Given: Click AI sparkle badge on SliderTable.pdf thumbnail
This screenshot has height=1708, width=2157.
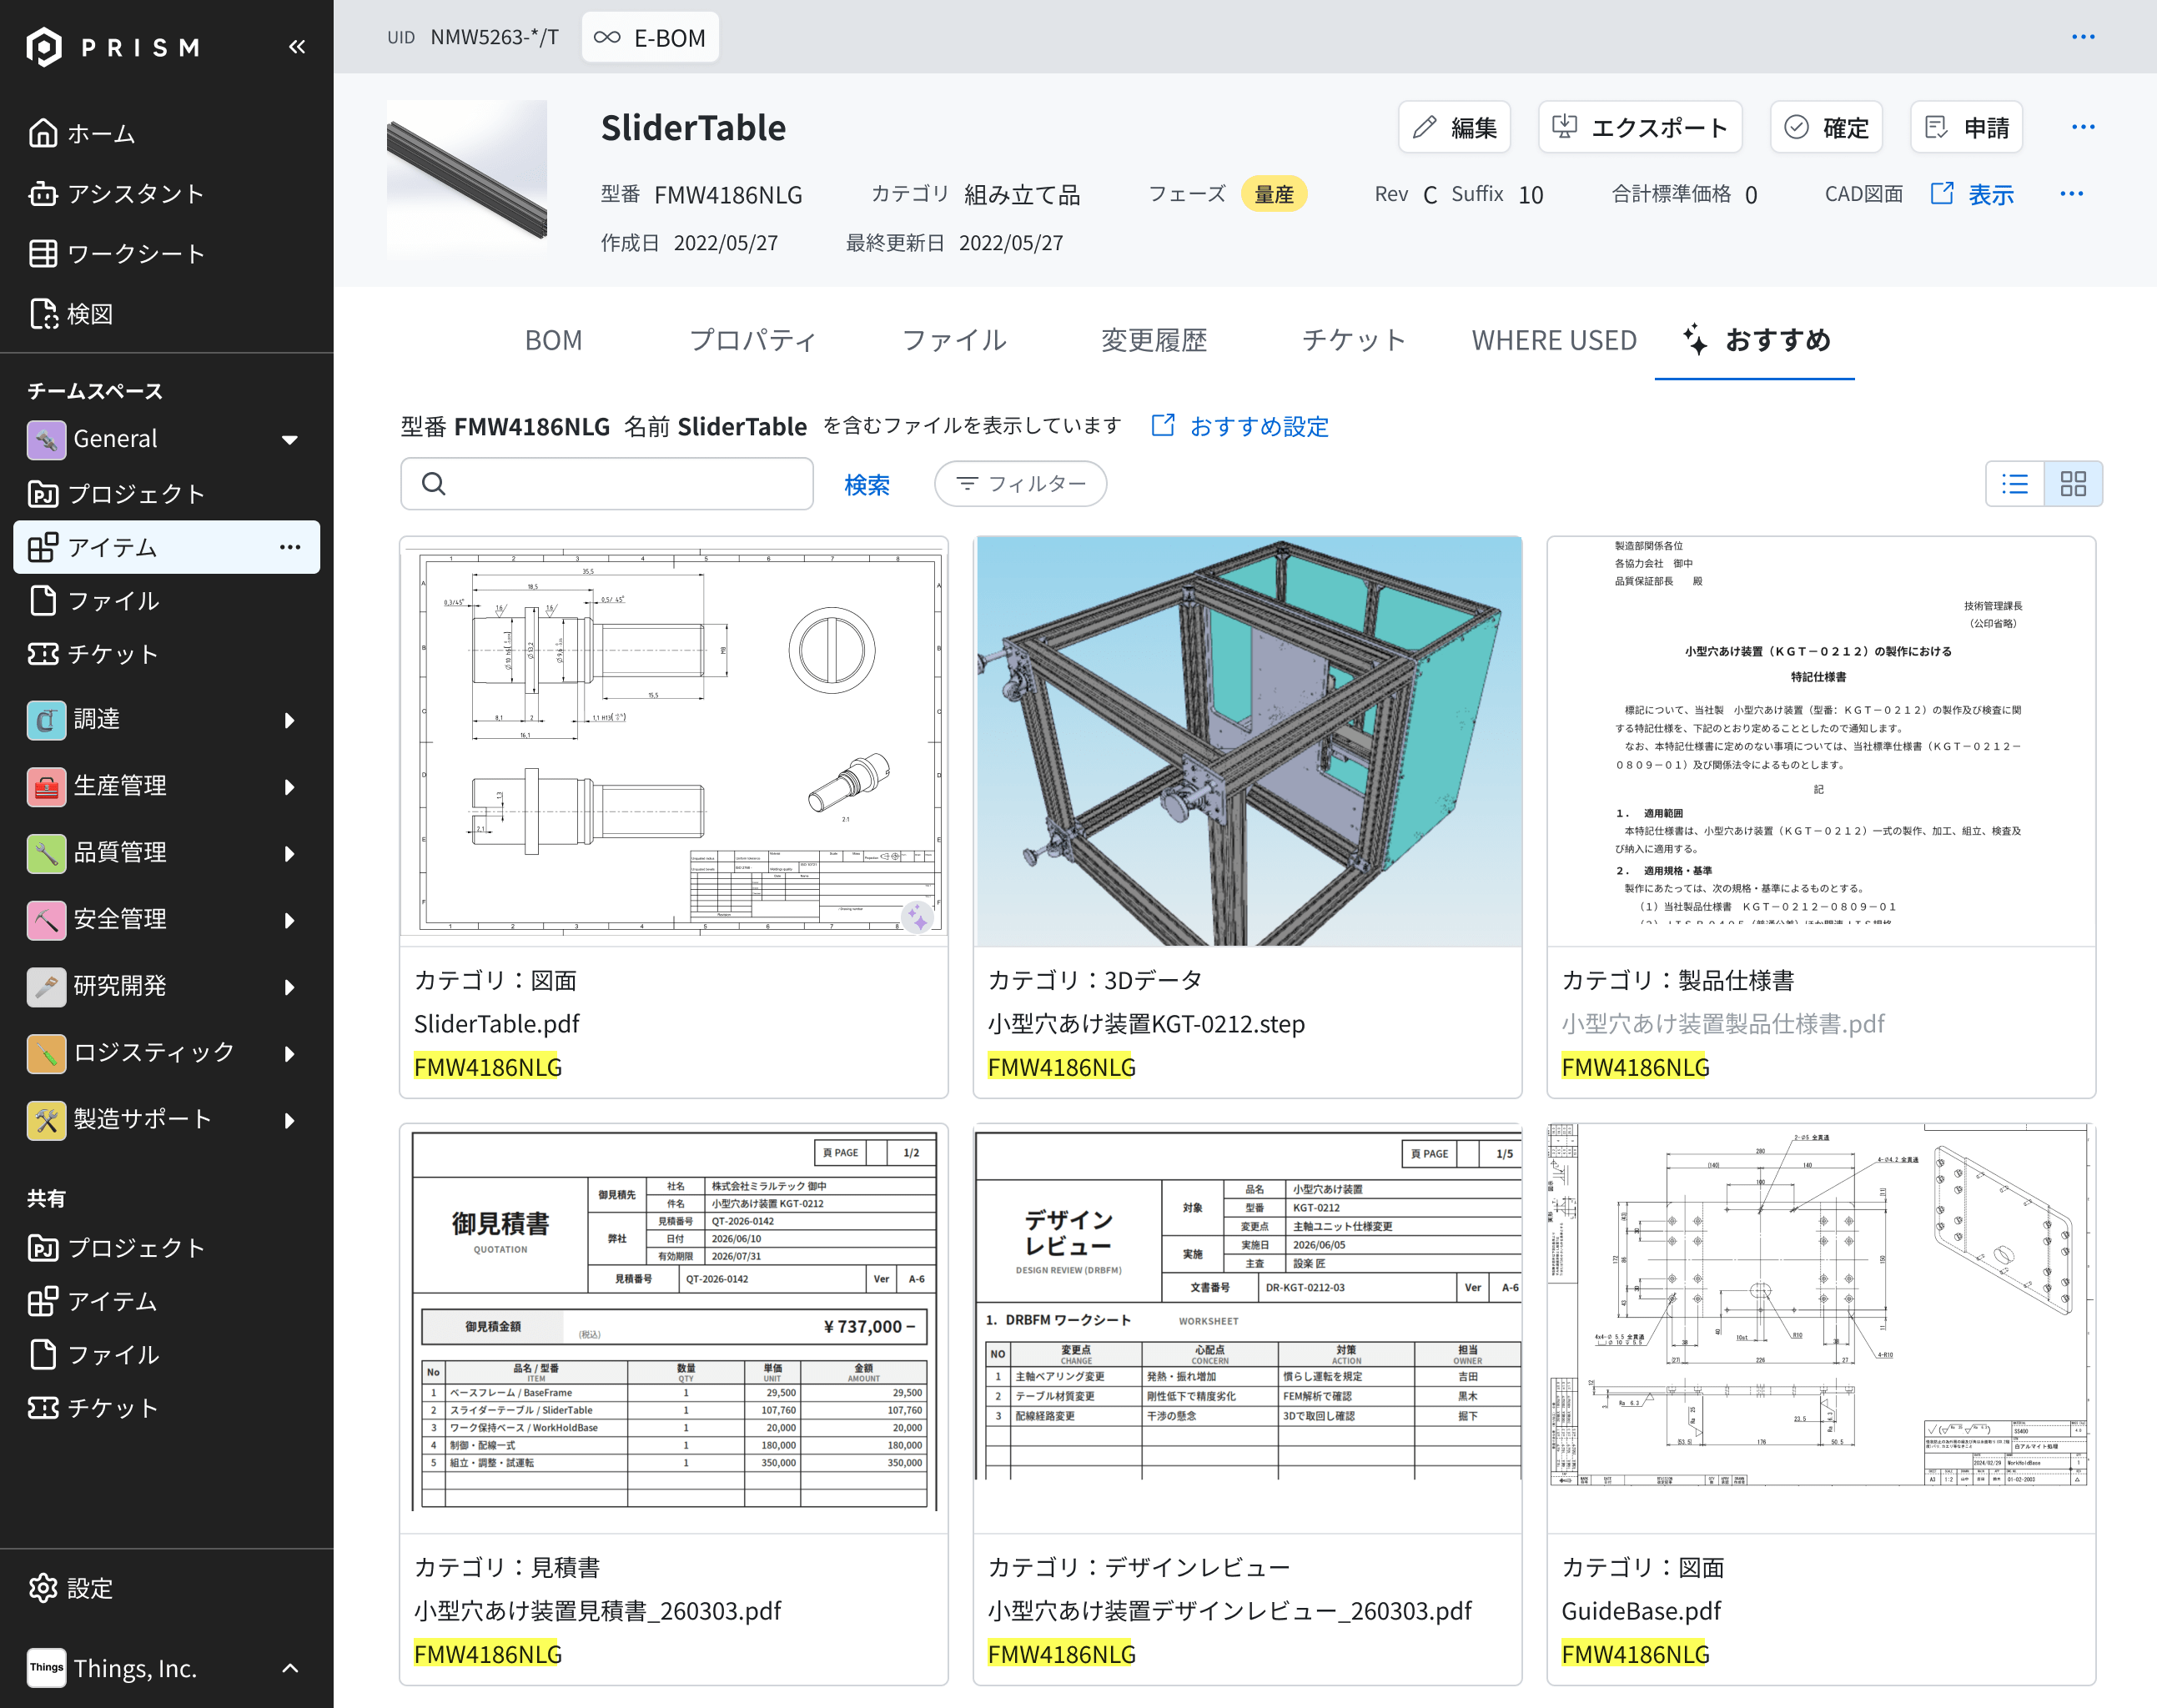Looking at the screenshot, I should 917,916.
